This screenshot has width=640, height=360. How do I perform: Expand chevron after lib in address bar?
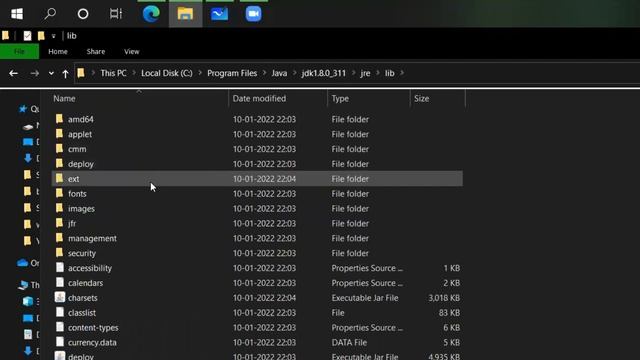pos(402,73)
